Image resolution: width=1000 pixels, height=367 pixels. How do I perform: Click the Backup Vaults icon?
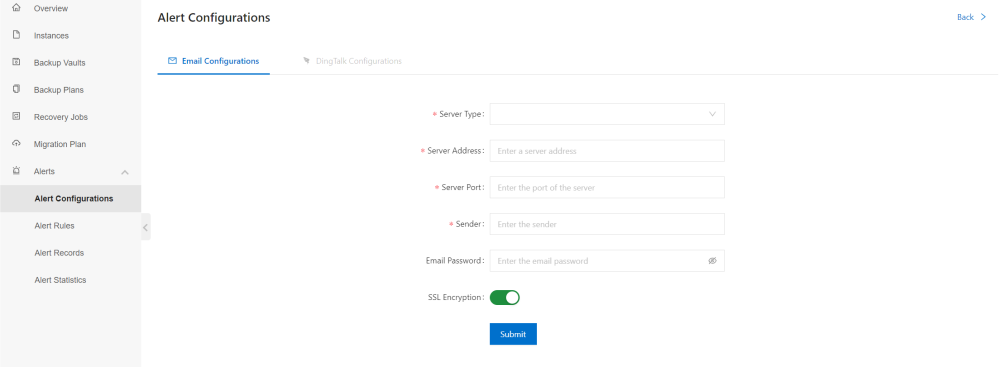[17, 63]
